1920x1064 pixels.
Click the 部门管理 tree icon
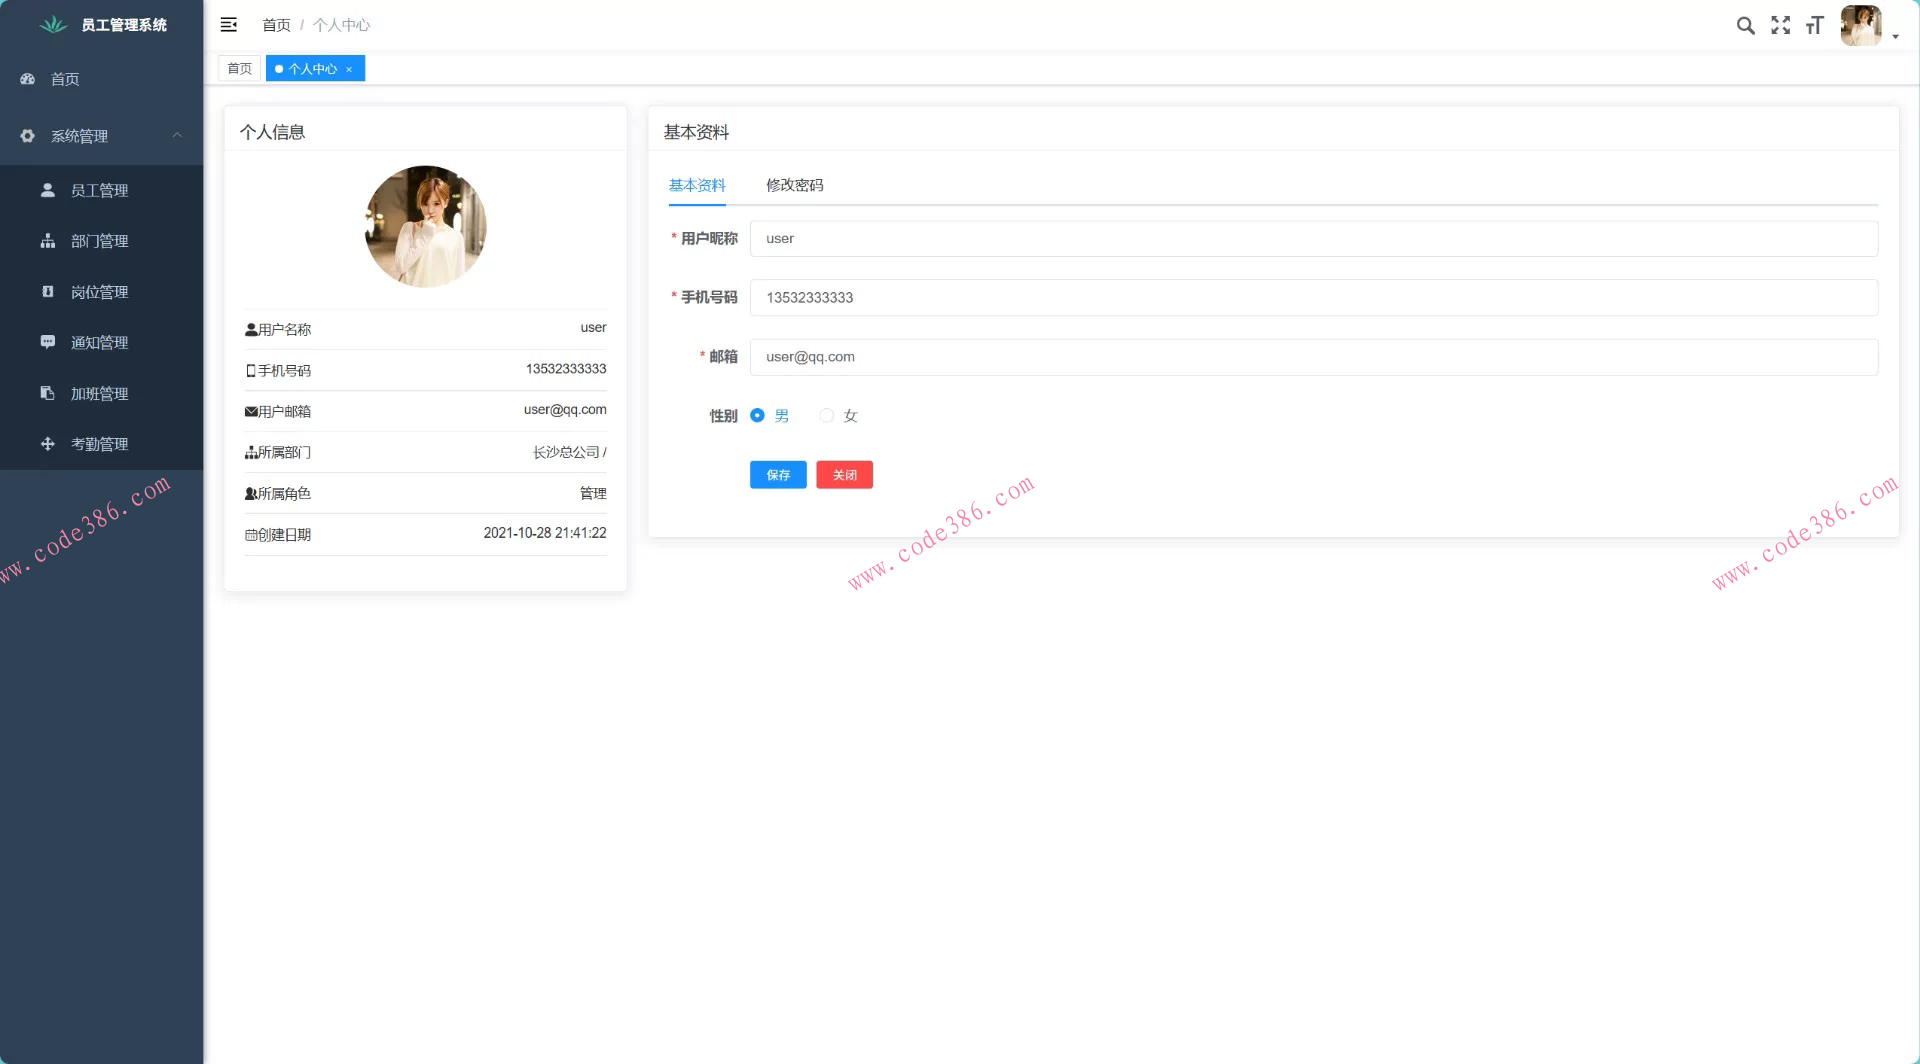click(x=47, y=241)
